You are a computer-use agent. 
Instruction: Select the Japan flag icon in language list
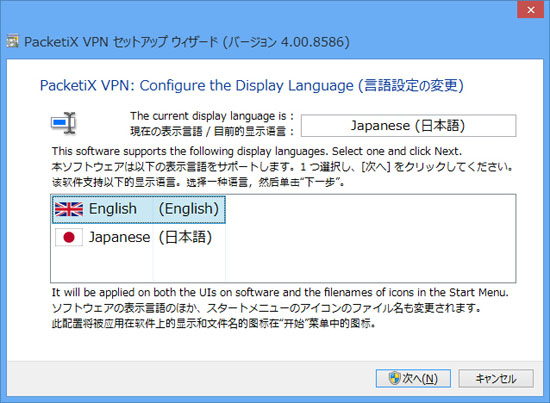click(x=69, y=237)
